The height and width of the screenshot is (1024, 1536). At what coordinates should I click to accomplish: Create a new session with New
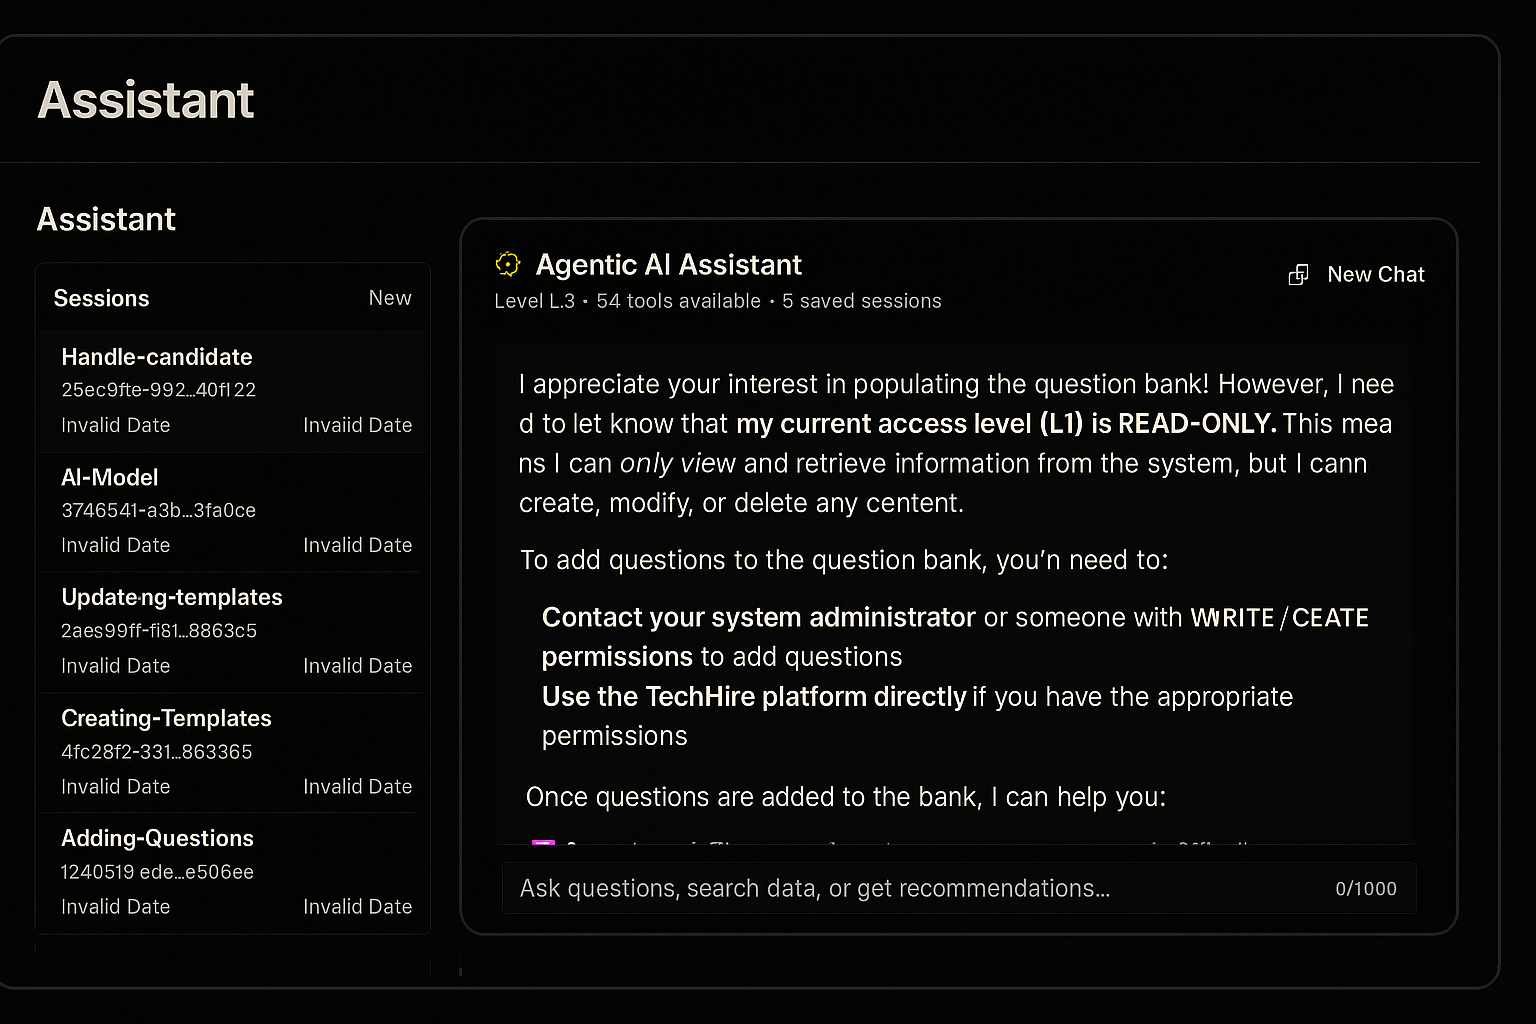pos(389,298)
